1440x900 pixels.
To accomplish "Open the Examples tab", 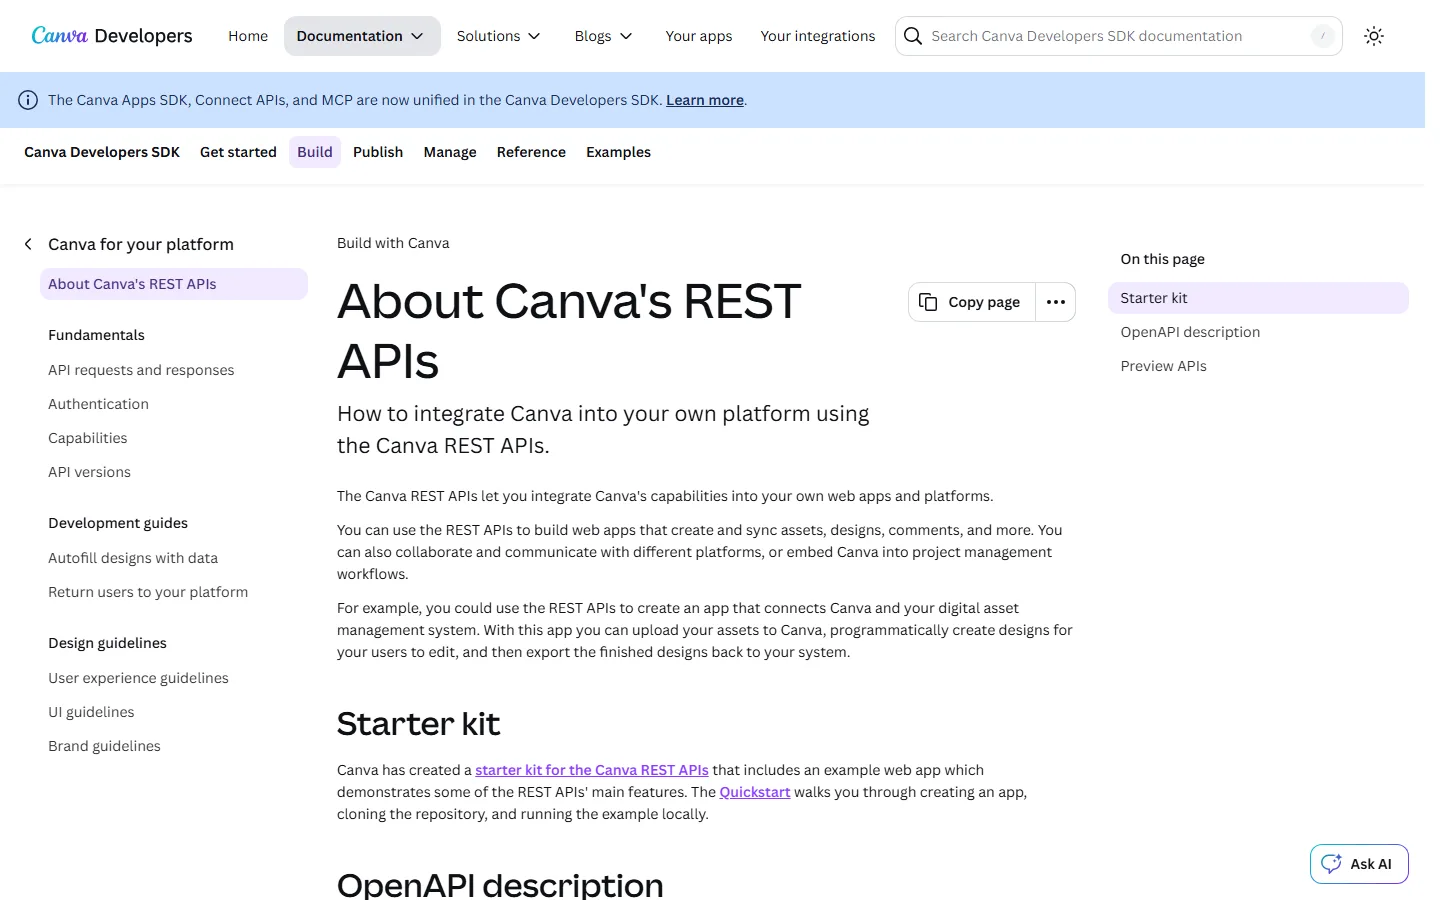I will pyautogui.click(x=618, y=152).
